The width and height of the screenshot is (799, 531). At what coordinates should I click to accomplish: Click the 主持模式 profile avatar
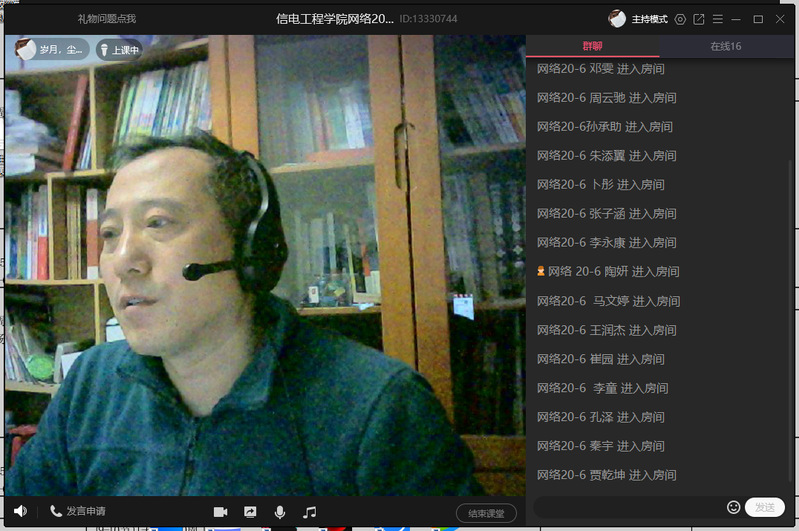pos(618,19)
